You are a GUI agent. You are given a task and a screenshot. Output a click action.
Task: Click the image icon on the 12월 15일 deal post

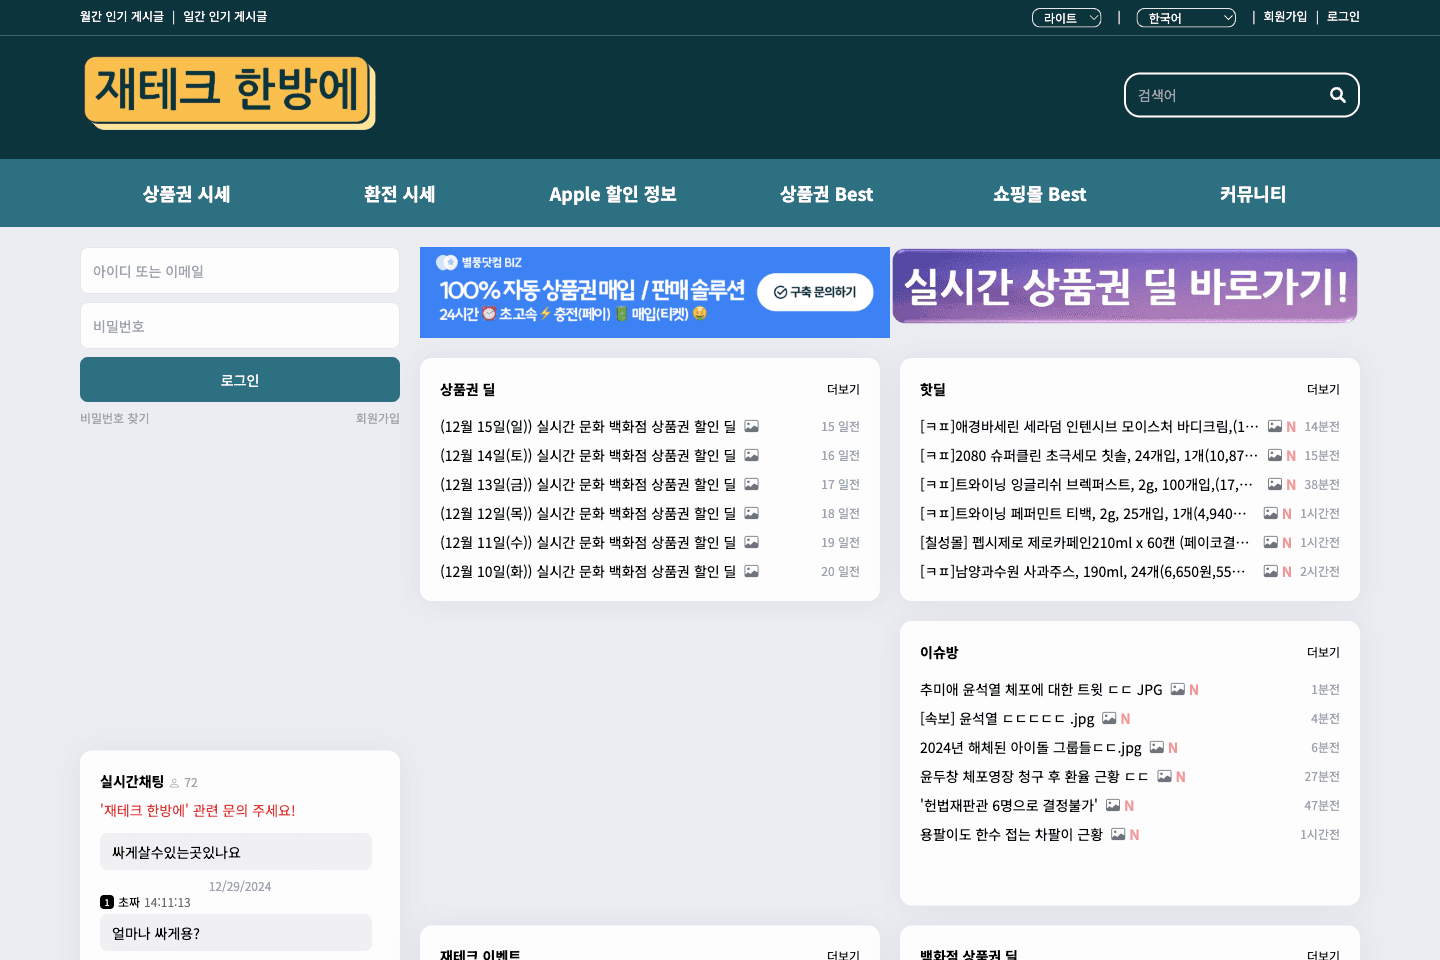click(751, 426)
